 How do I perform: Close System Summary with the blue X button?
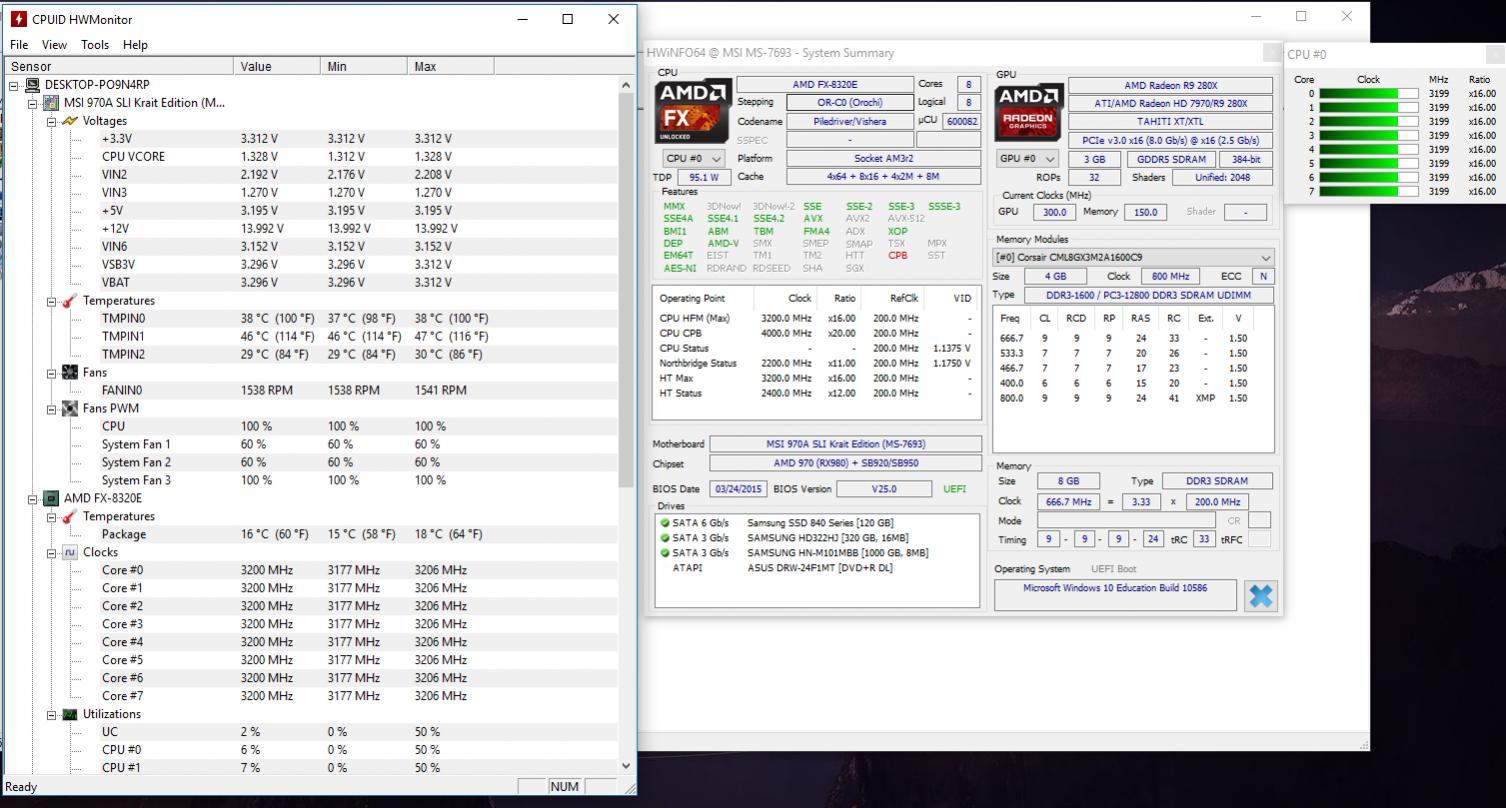[1261, 596]
